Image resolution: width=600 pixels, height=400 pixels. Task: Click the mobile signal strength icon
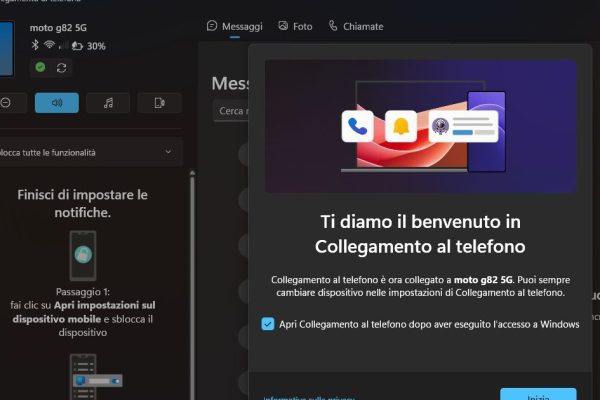tap(64, 46)
